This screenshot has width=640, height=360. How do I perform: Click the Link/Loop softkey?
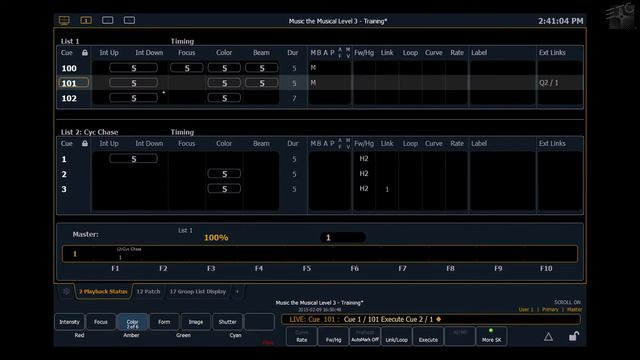(397, 336)
